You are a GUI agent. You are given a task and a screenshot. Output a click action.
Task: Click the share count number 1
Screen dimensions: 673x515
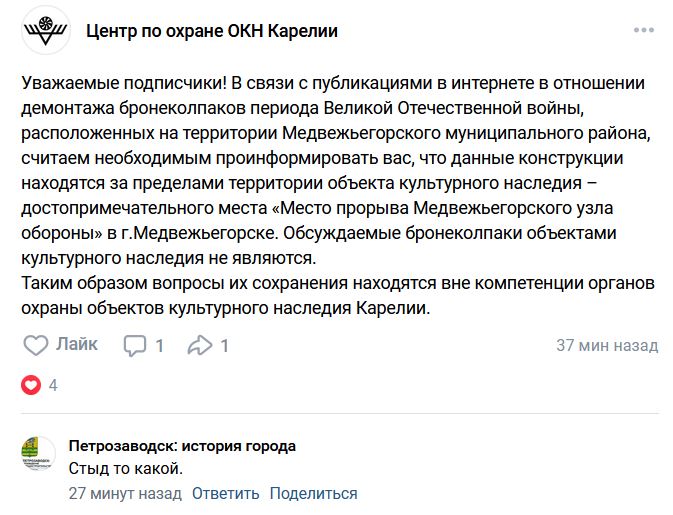coord(224,346)
